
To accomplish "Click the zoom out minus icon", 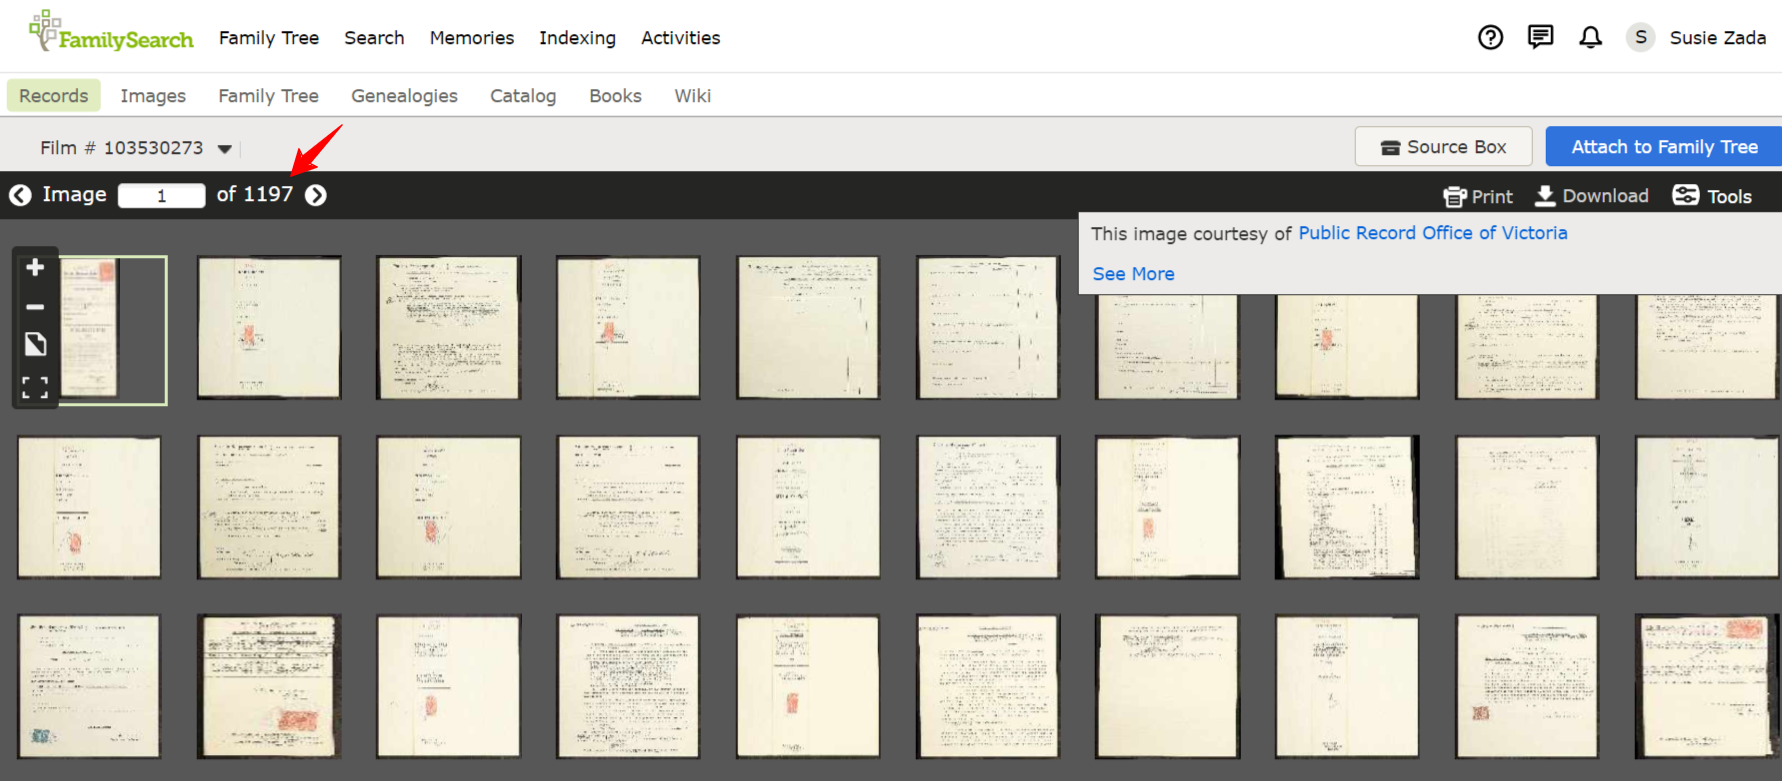I will coord(35,307).
